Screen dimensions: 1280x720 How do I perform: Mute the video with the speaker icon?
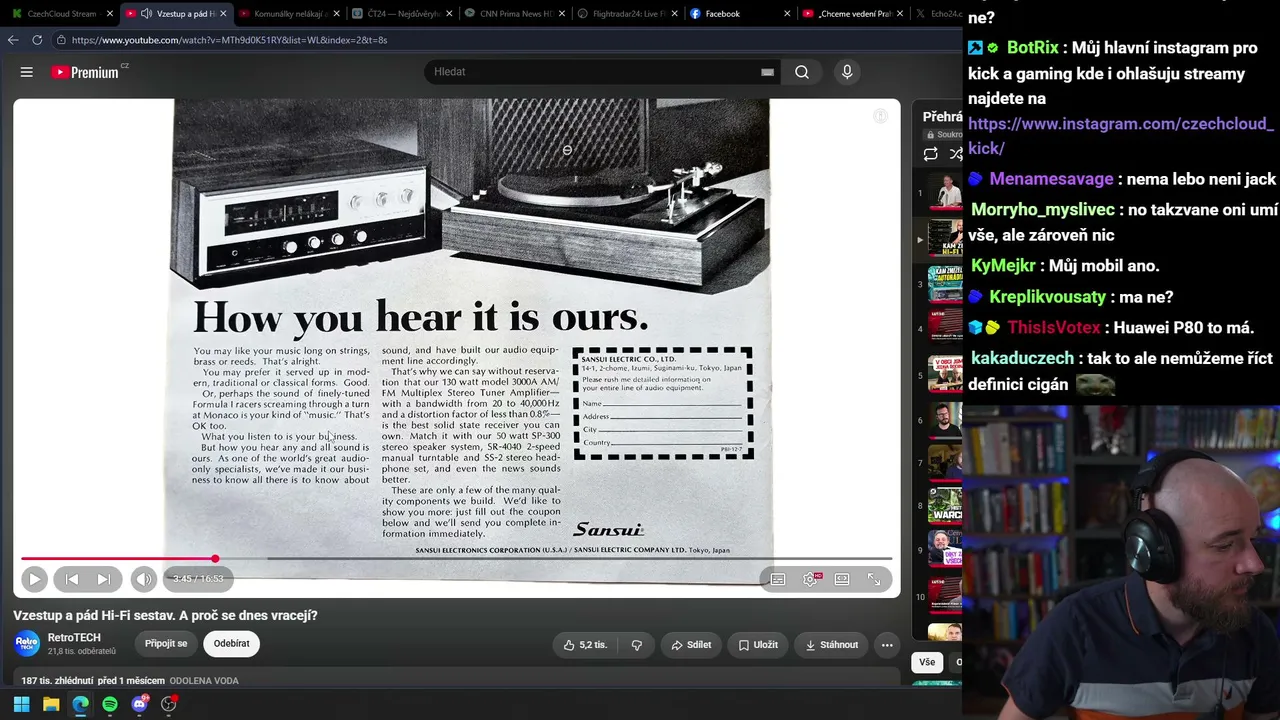click(144, 579)
